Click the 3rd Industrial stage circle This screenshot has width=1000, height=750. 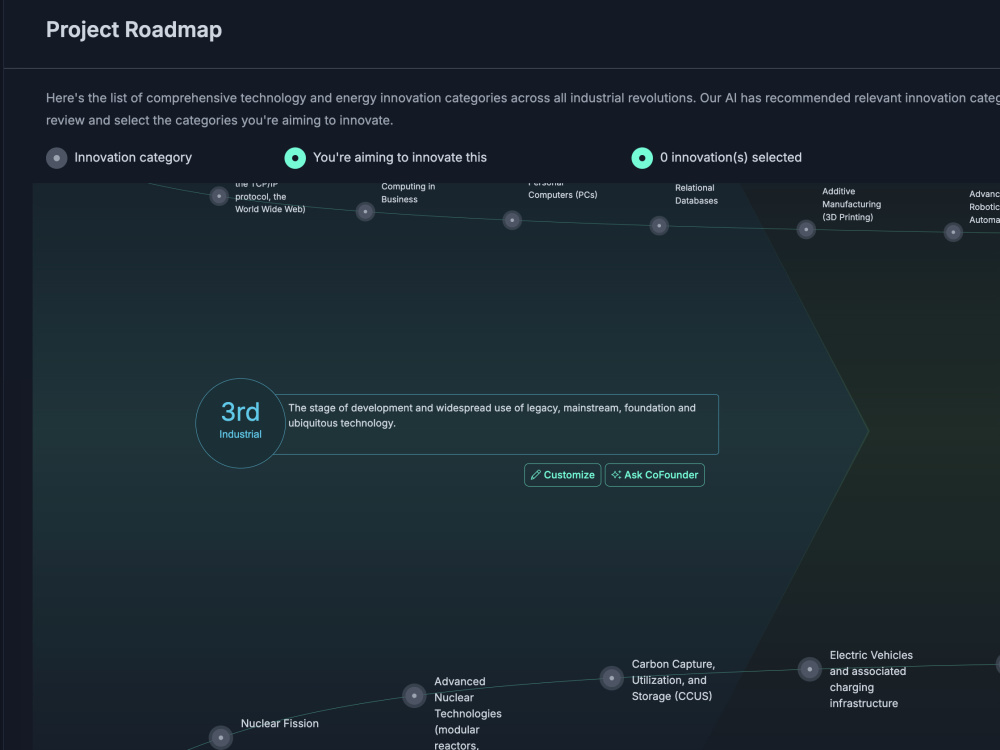click(x=240, y=423)
